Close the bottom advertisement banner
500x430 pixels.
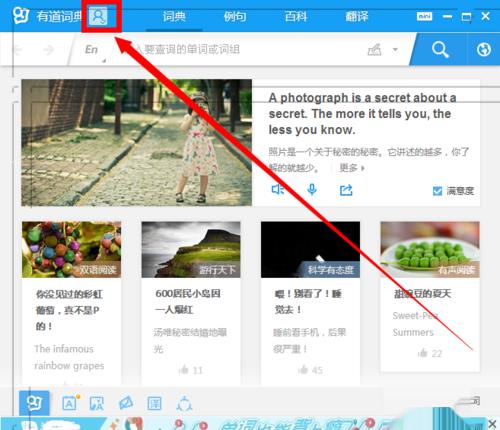coord(492,424)
